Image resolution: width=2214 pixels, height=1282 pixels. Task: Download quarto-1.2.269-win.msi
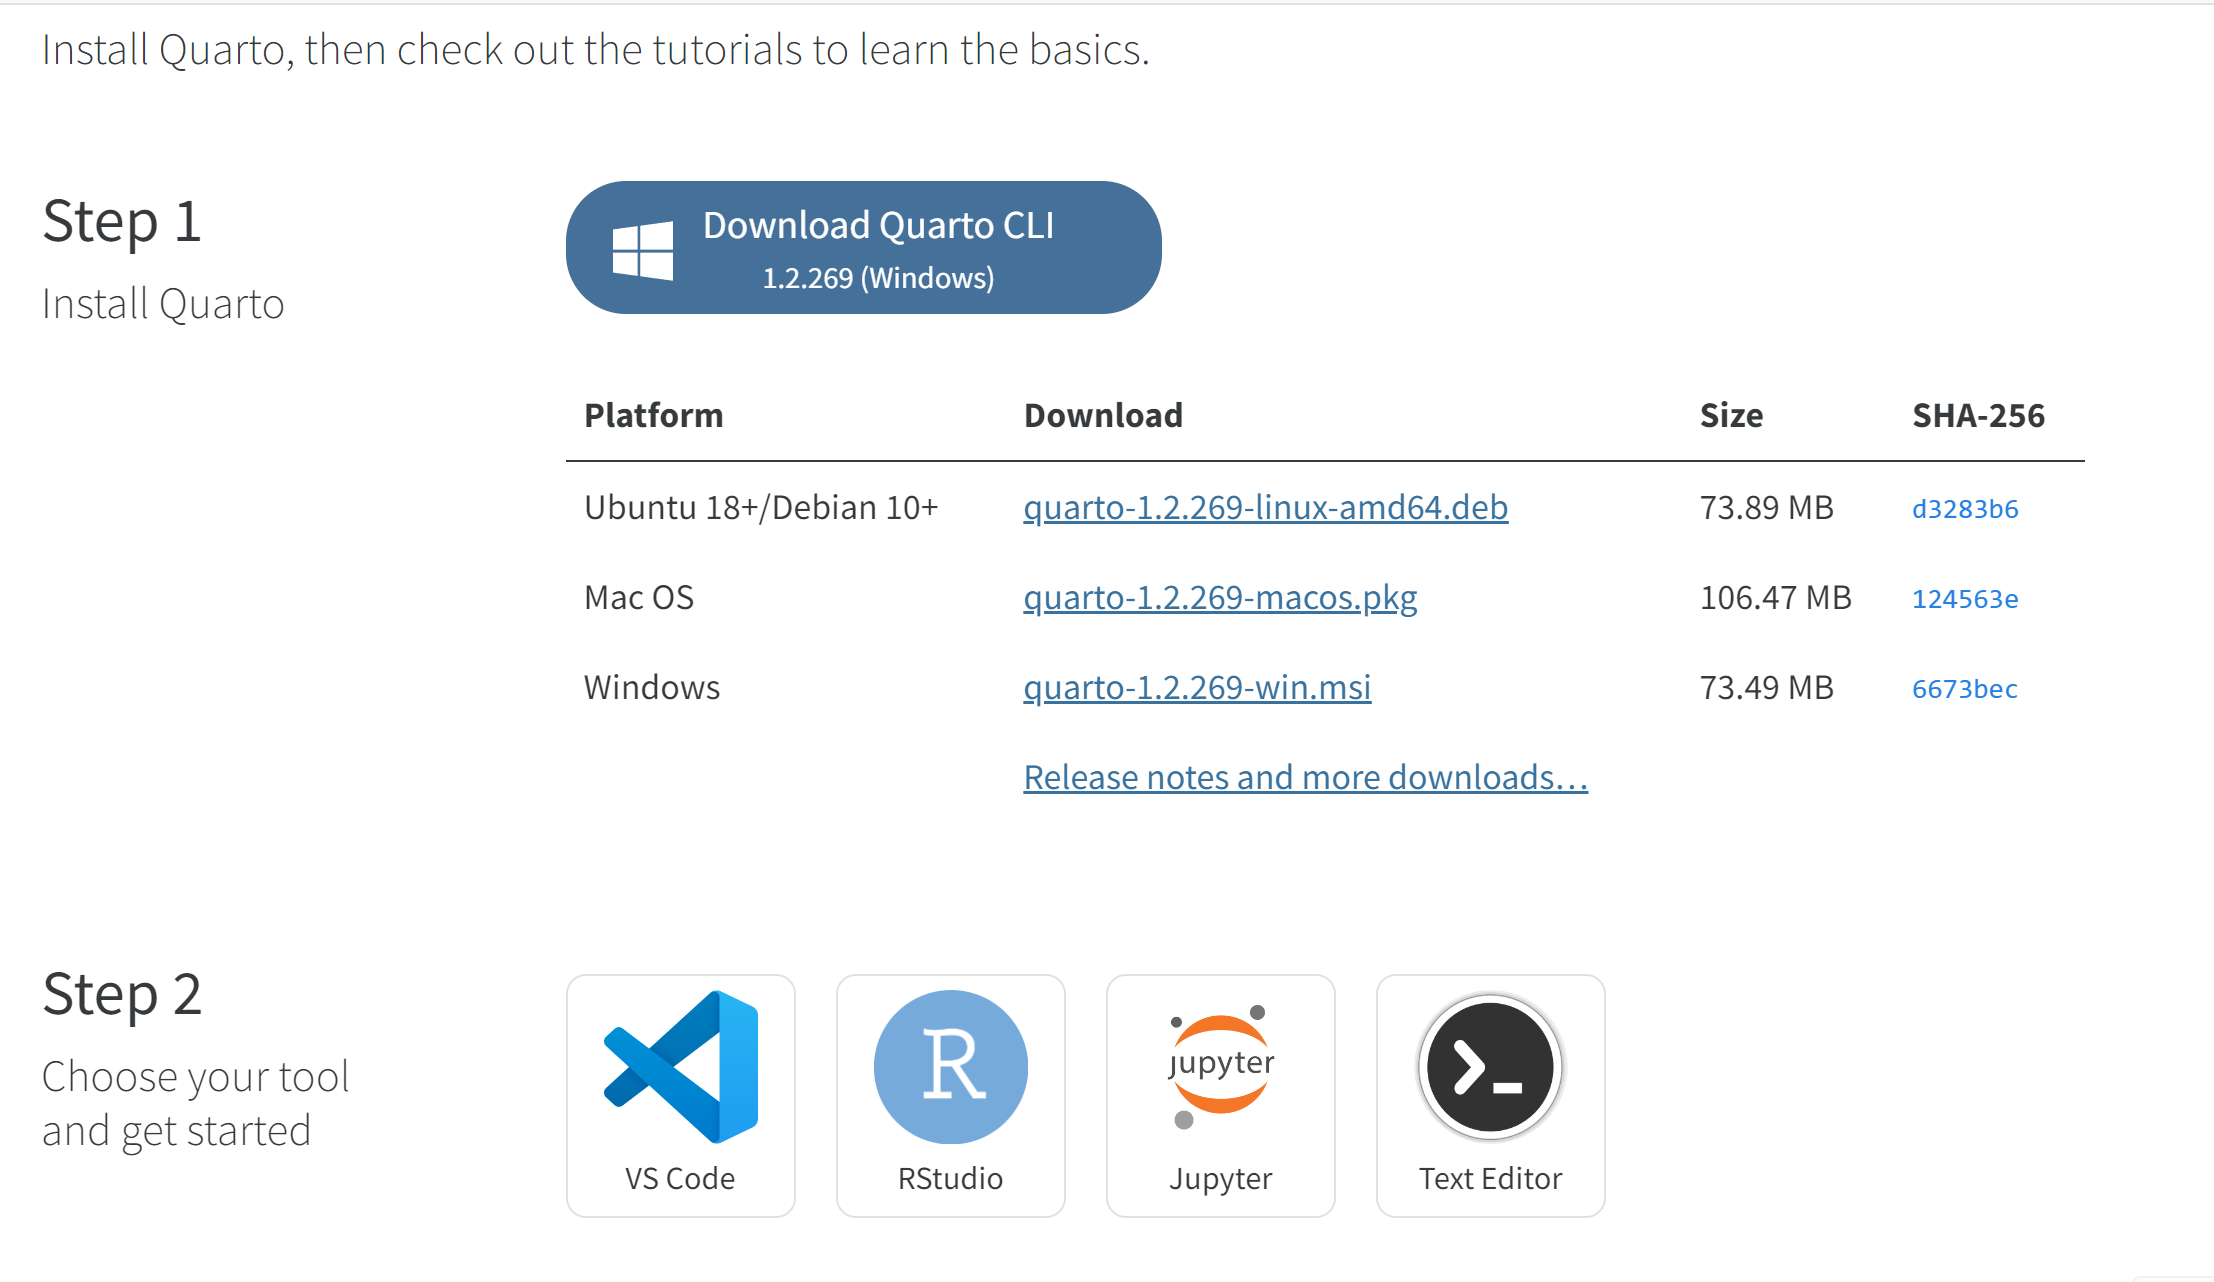(1196, 686)
